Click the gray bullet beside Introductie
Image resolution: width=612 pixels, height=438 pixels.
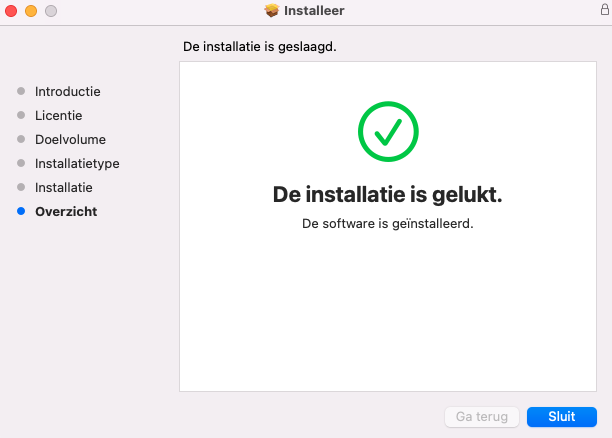(x=21, y=91)
